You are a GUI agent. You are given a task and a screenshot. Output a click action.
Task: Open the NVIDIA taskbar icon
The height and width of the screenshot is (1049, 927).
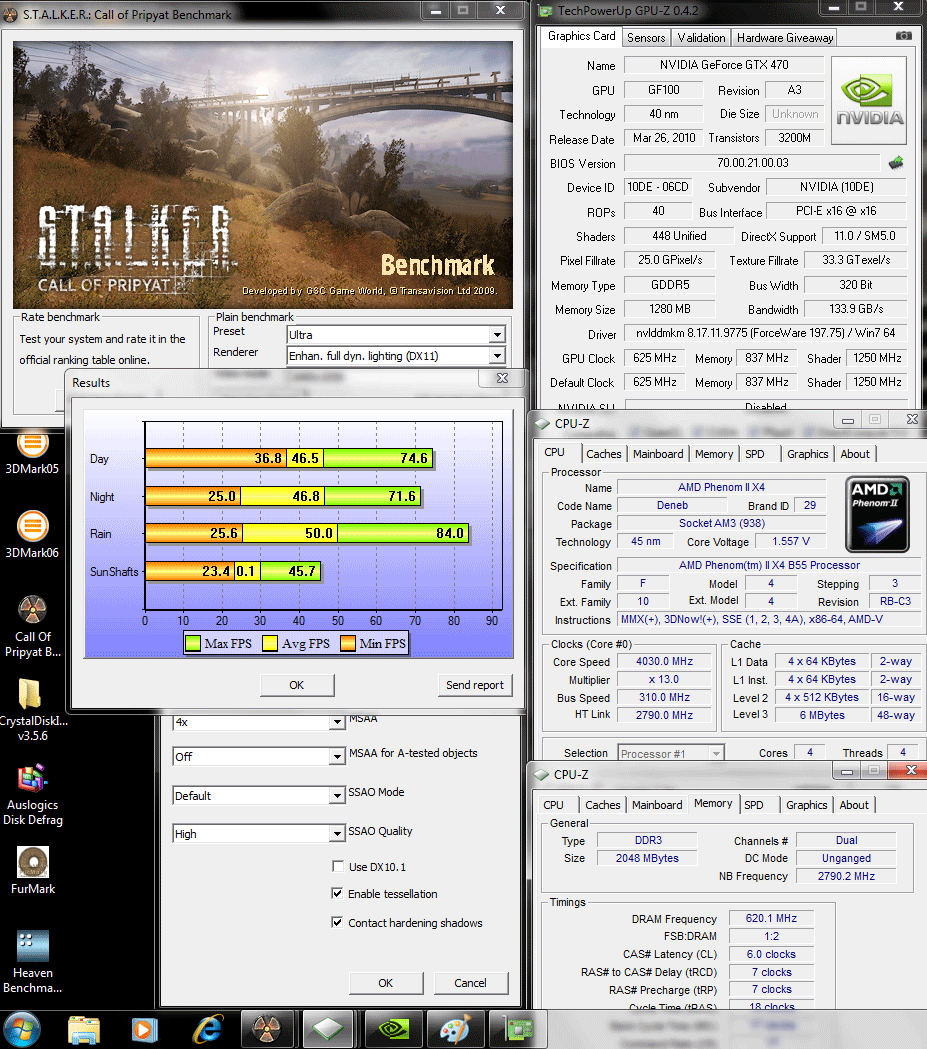395,1030
